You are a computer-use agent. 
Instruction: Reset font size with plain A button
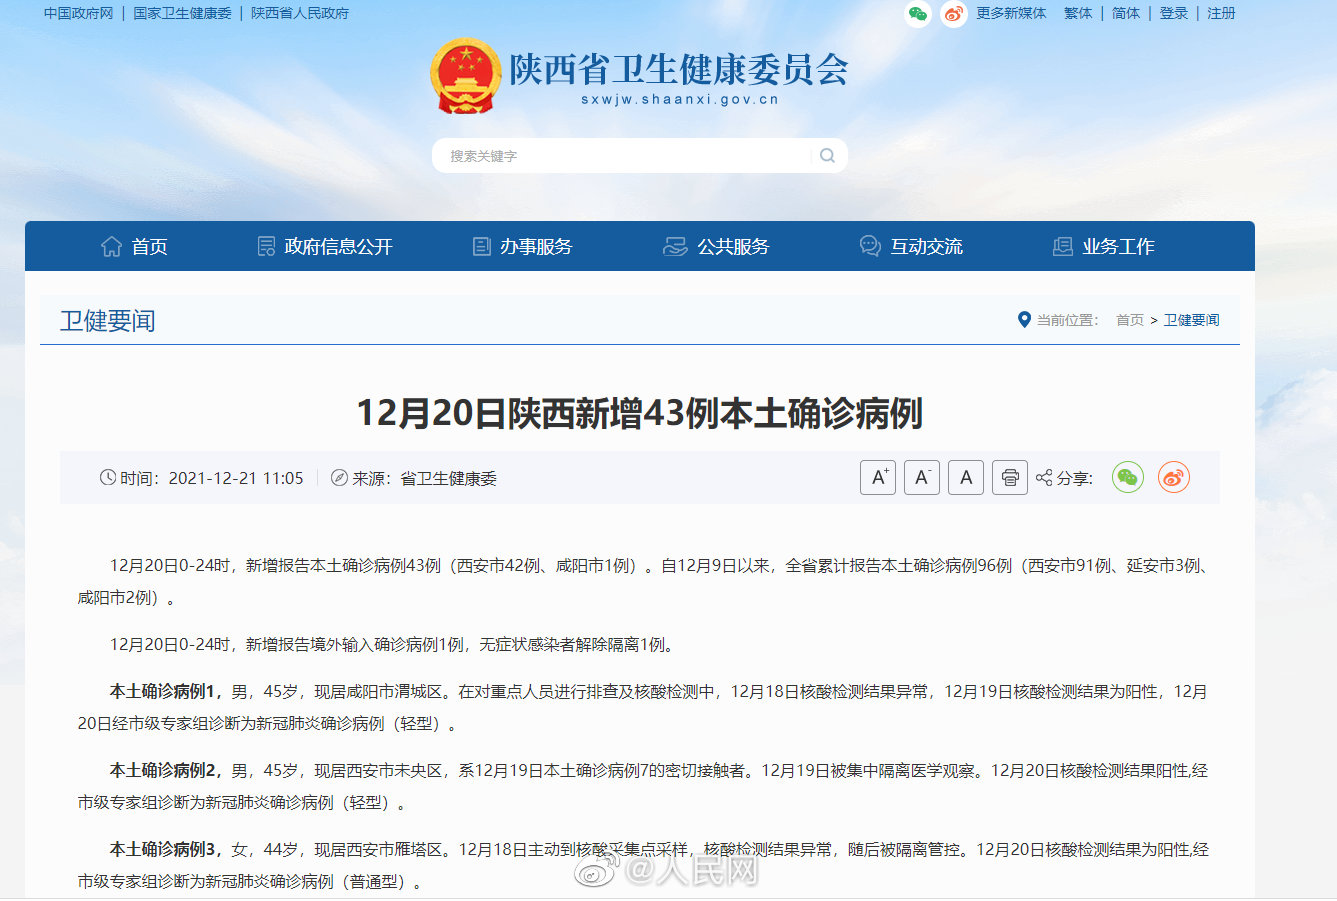(966, 478)
